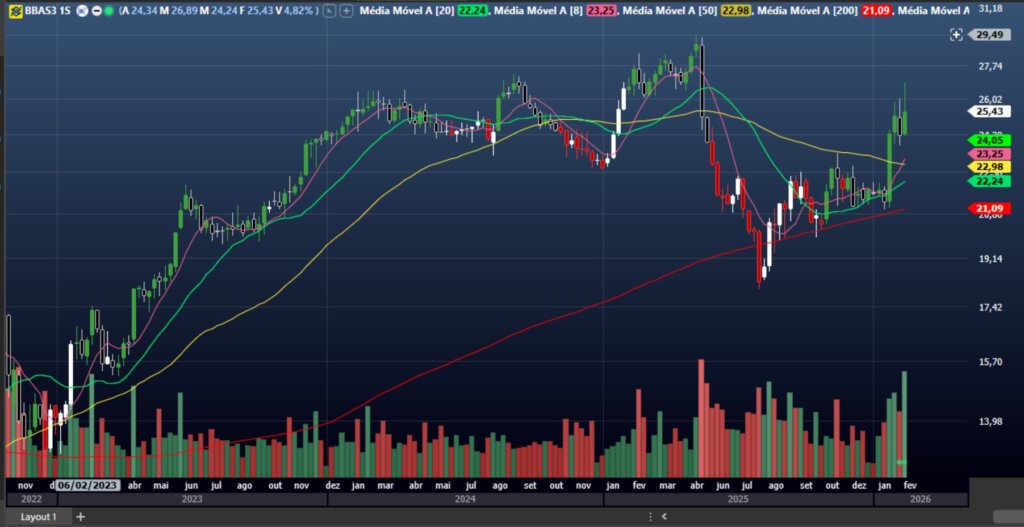The width and height of the screenshot is (1024, 527).
Task: Click the crosshair icon next to 29,49
Action: click(x=956, y=34)
